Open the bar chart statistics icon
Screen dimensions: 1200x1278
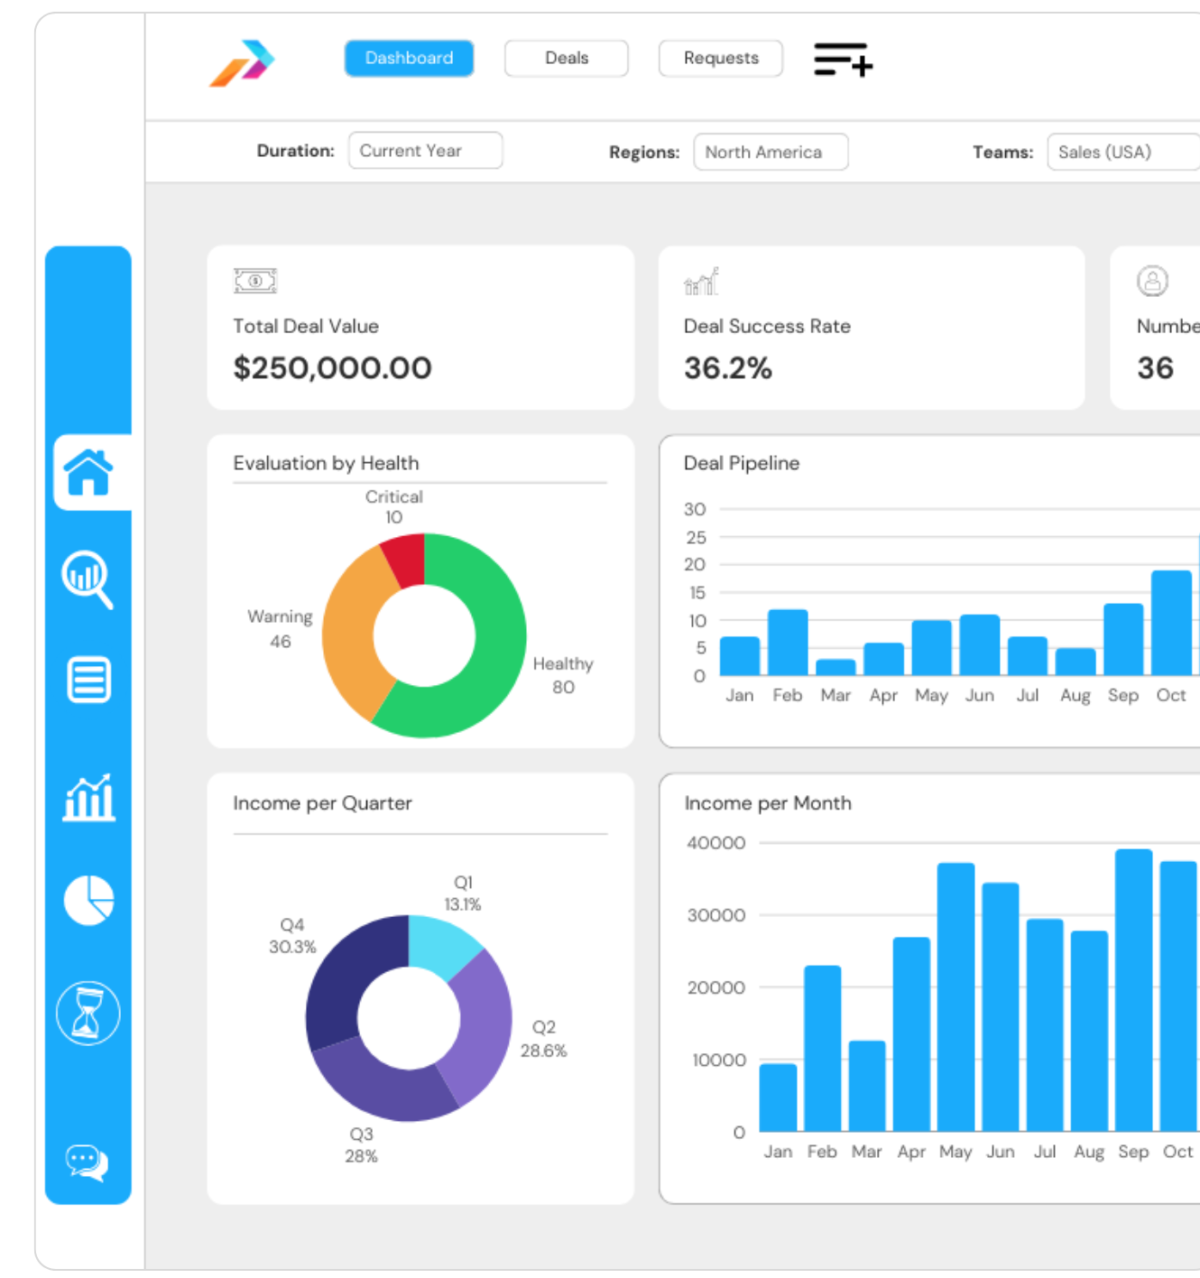click(x=89, y=800)
